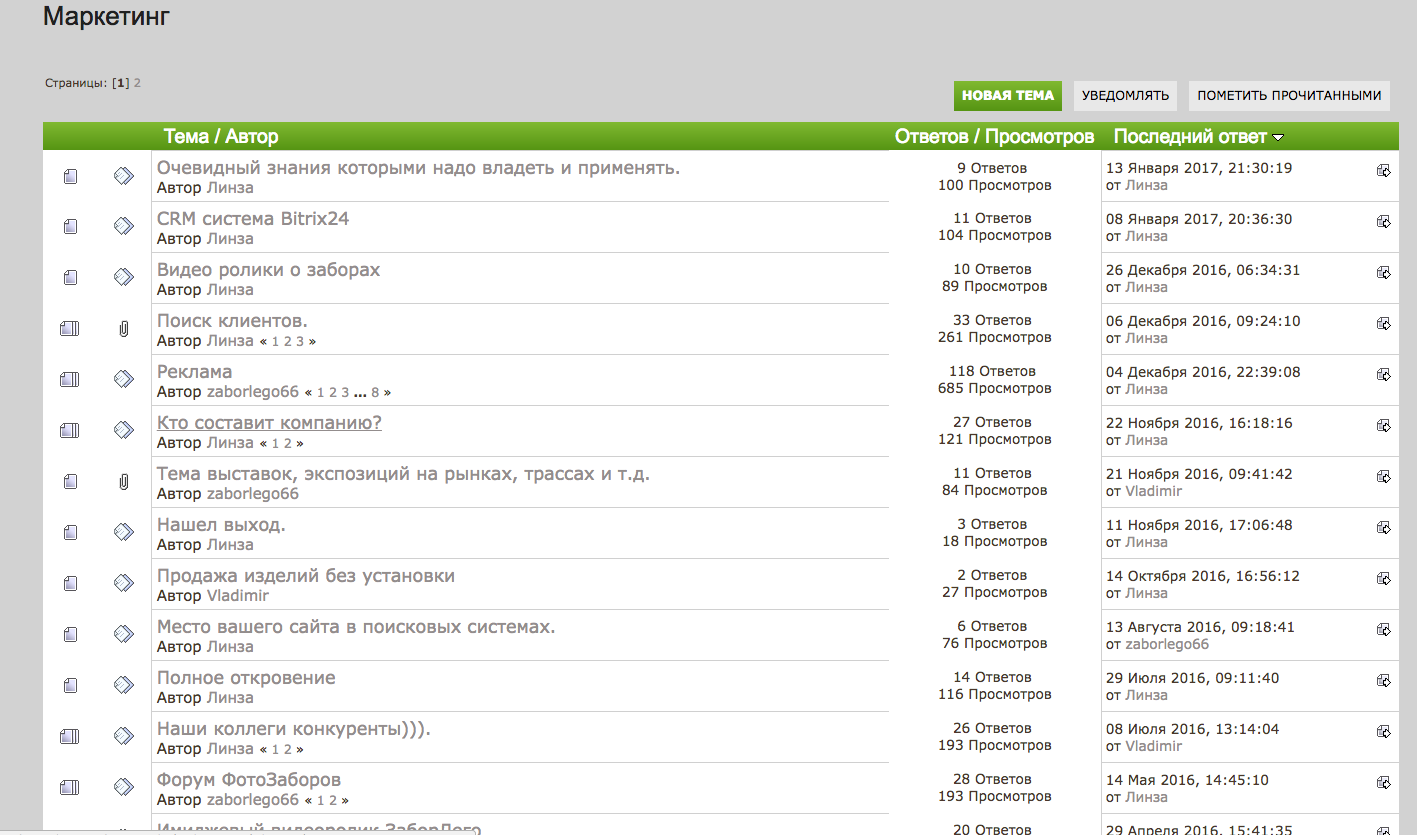Click the УВЕДОМЛЯТЬ button

[1125, 96]
